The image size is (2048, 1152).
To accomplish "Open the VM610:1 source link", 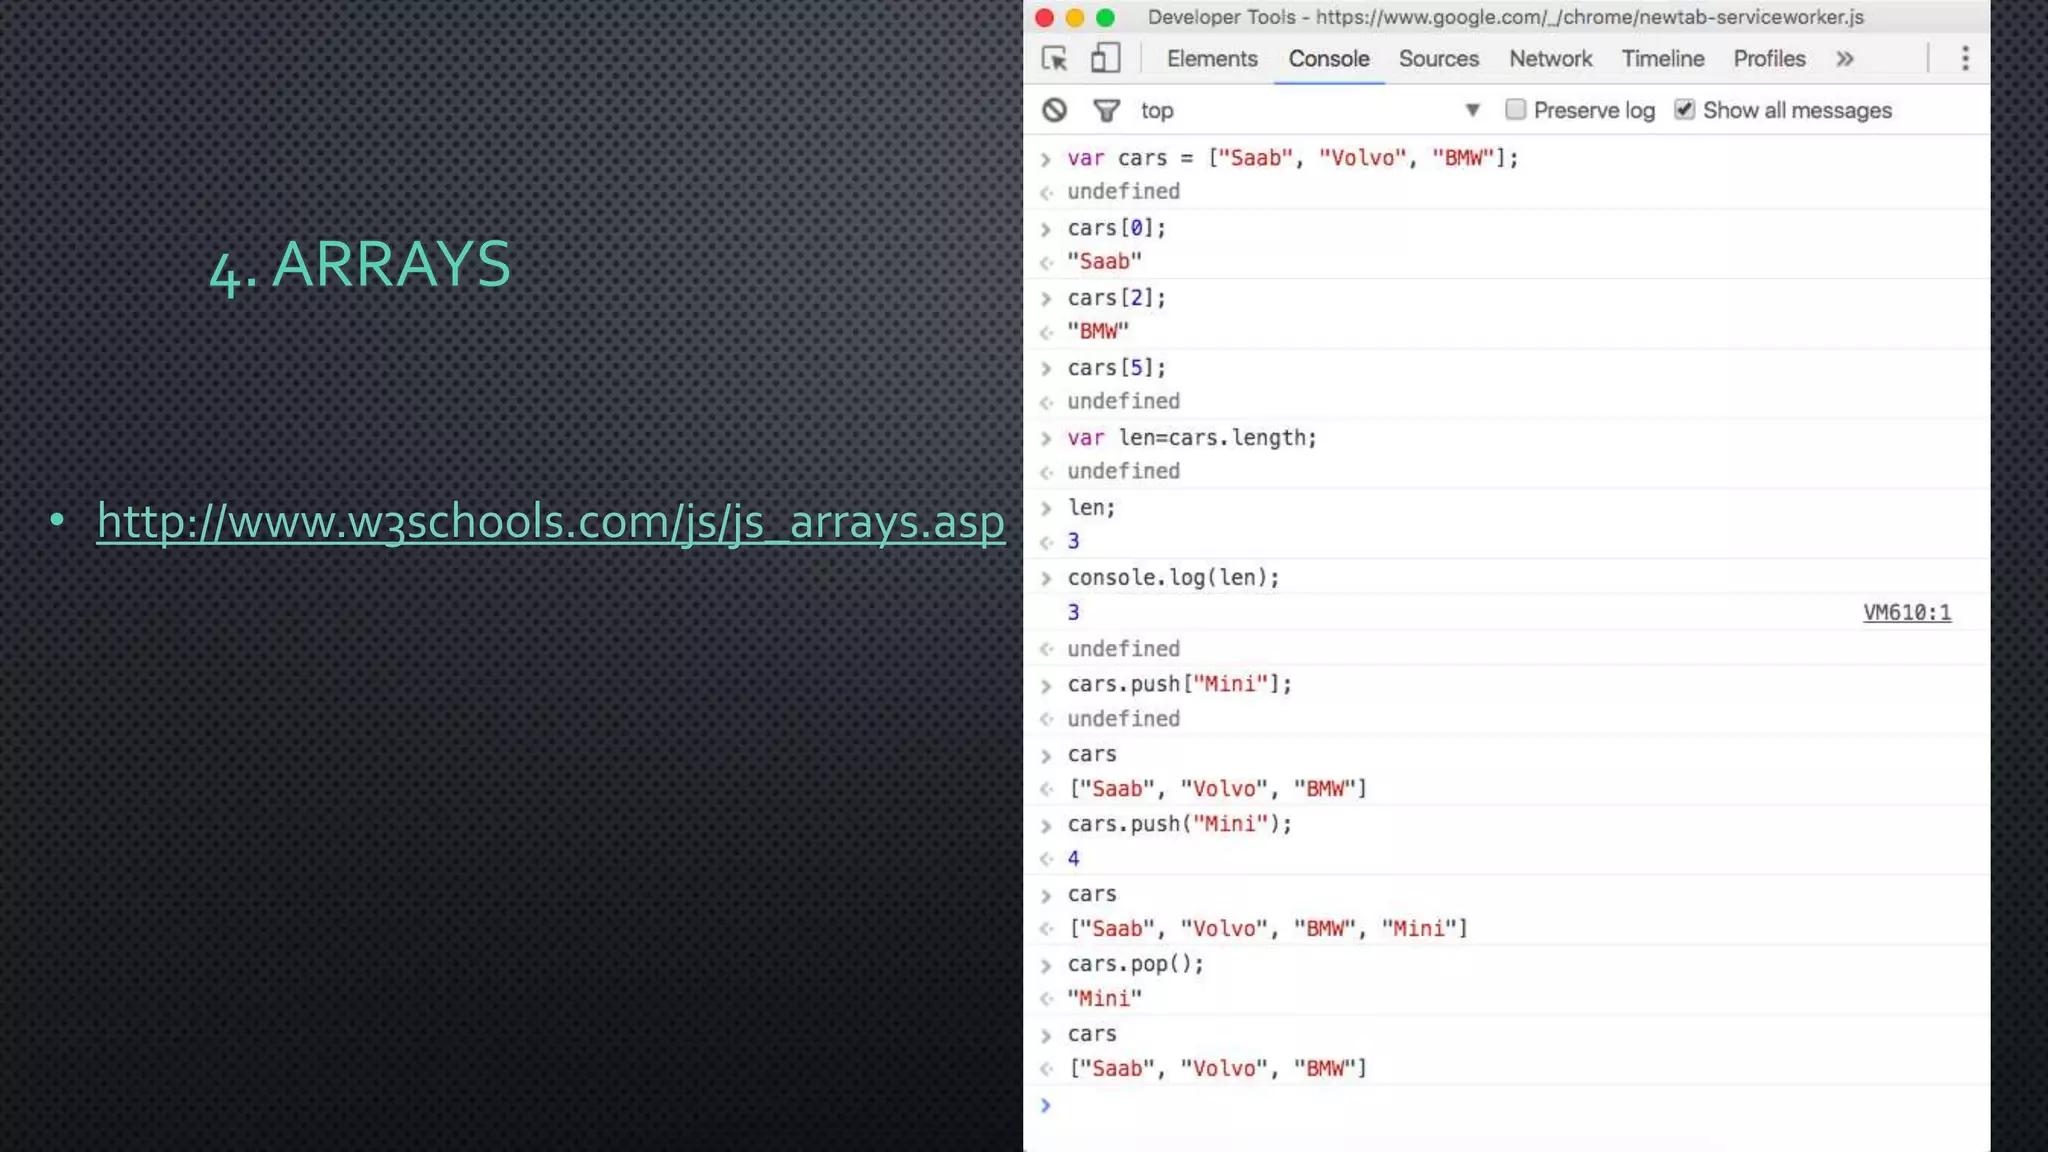I will (x=1907, y=612).
